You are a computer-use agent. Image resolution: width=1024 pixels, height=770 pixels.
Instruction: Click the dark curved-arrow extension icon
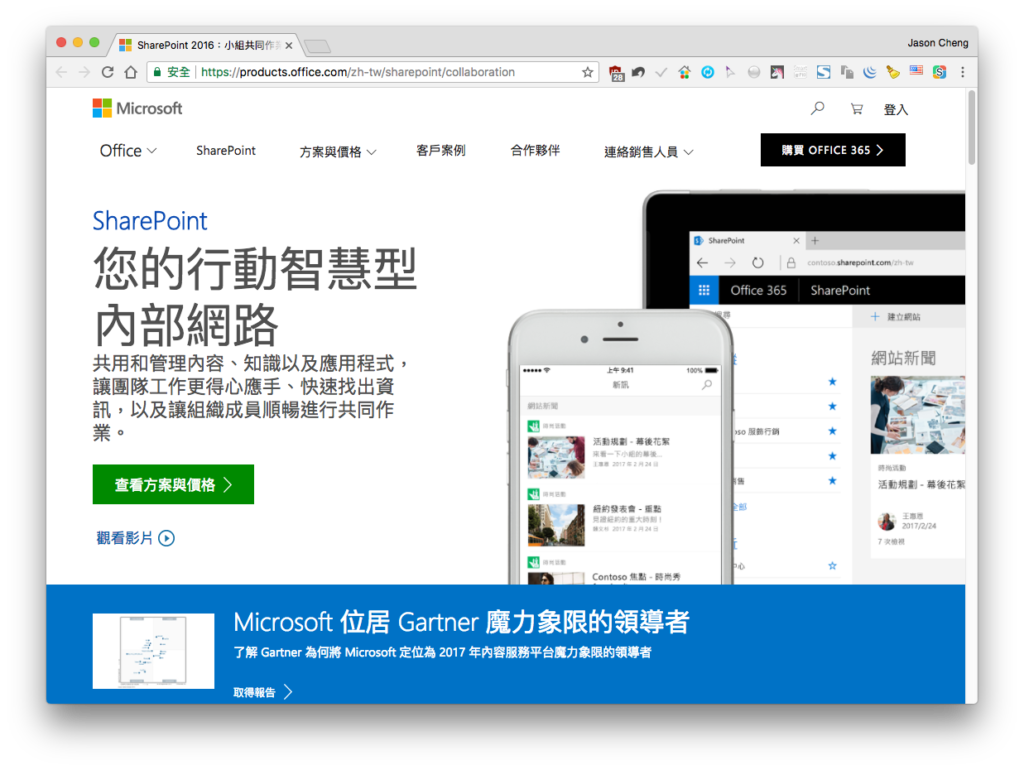click(x=638, y=72)
